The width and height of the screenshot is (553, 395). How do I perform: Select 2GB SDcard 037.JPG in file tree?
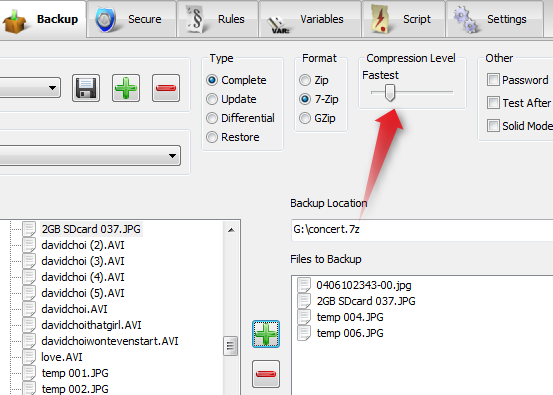tap(91, 229)
